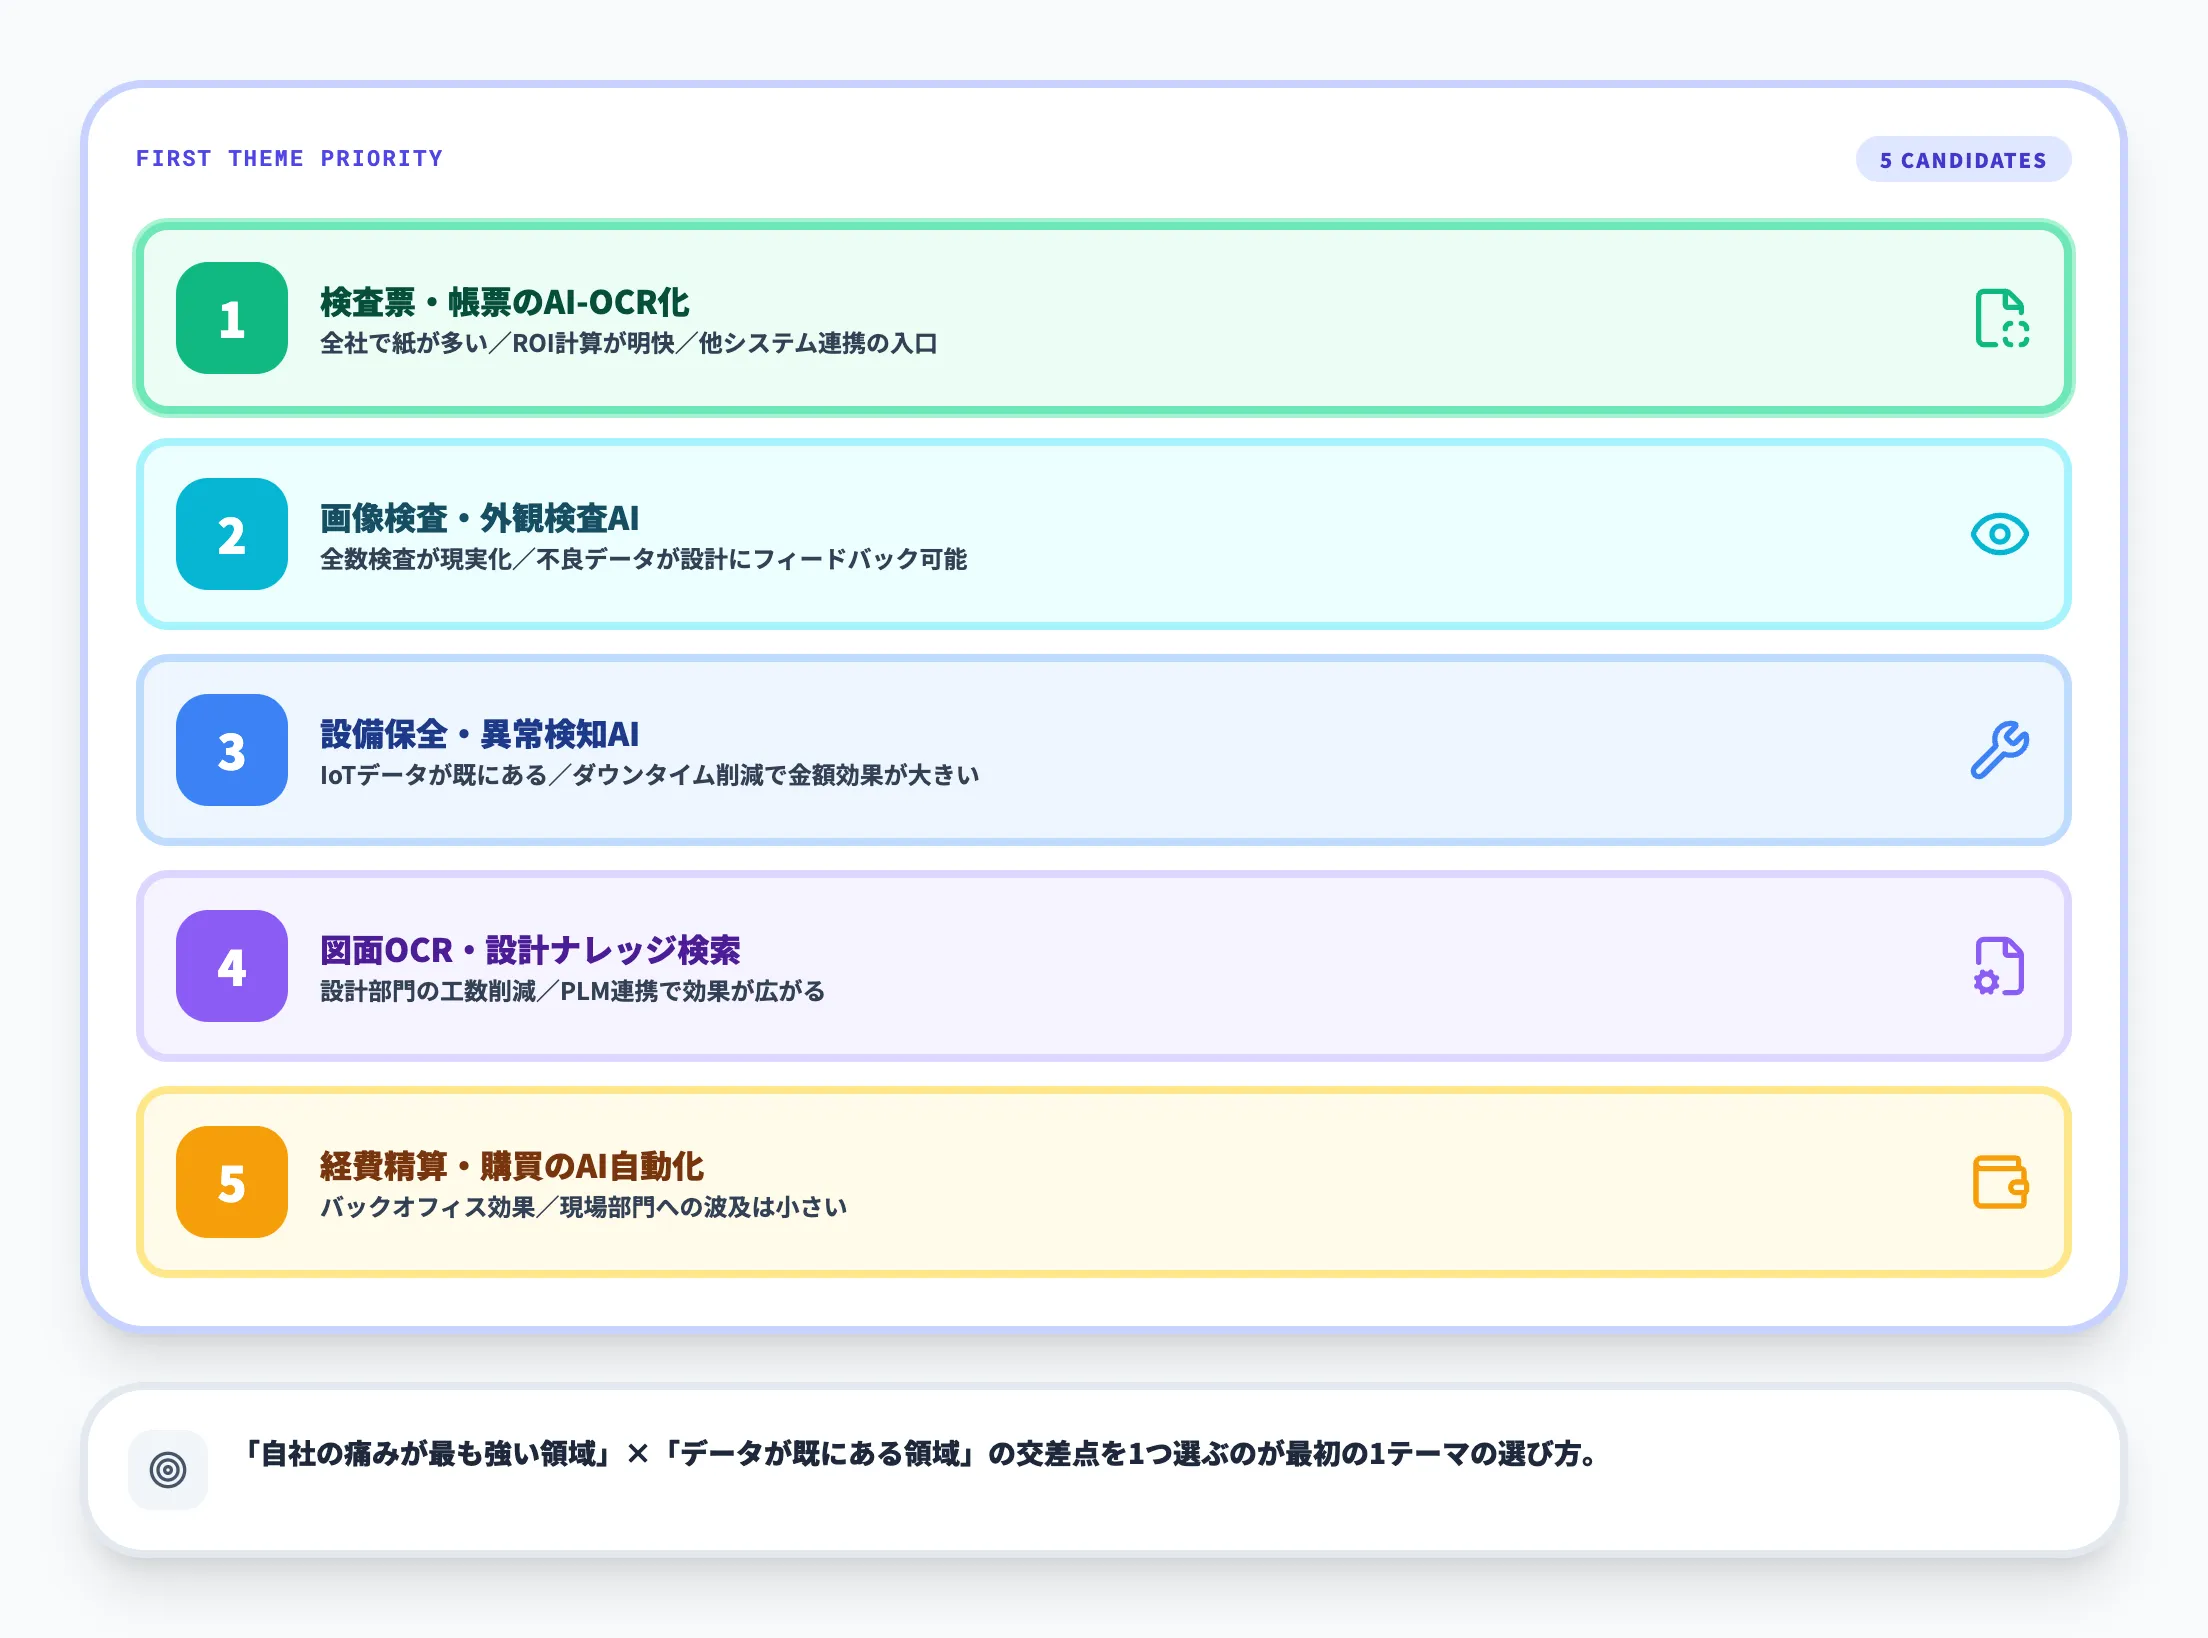Click the wallet icon for 経費精算・購買のAI自動化
Screen dimensions: 2208x1638
(1999, 1183)
